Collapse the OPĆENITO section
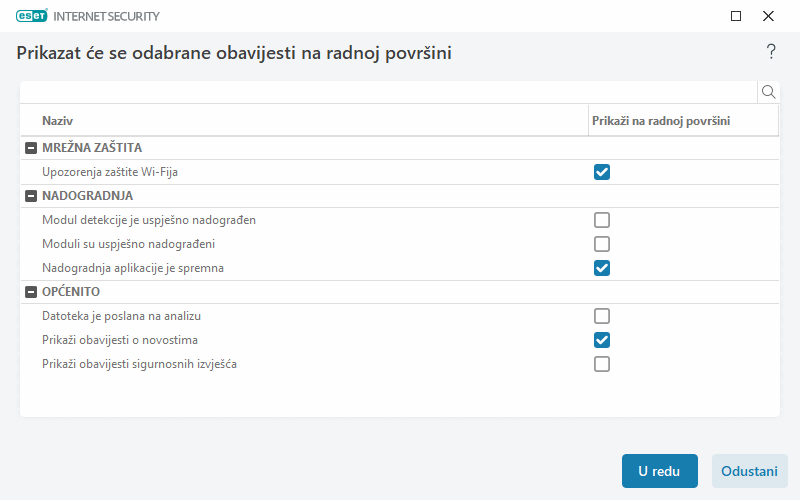Viewport: 800px width, 500px height. pyautogui.click(x=31, y=292)
